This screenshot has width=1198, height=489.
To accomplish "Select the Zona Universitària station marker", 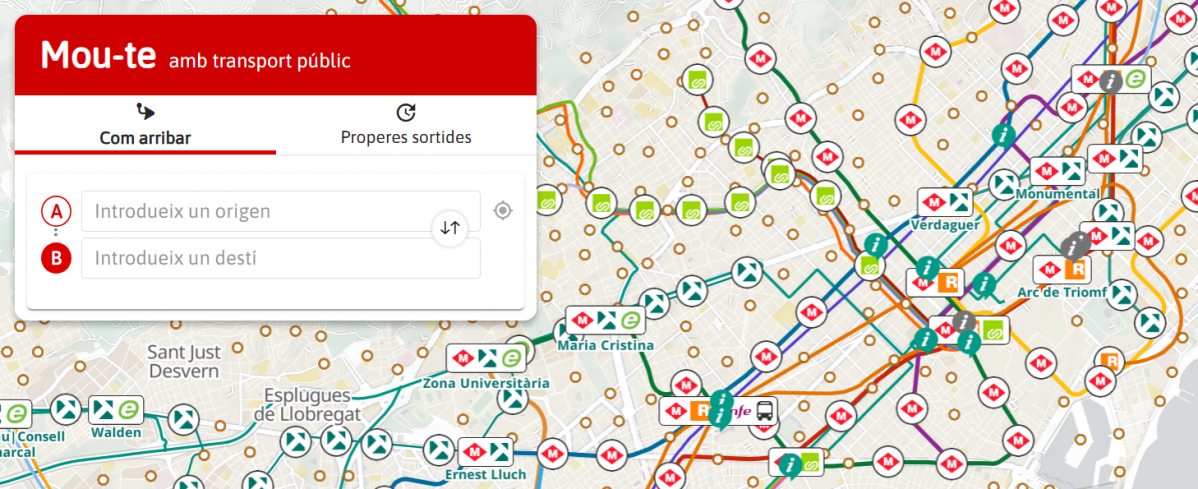I will pyautogui.click(x=486, y=359).
